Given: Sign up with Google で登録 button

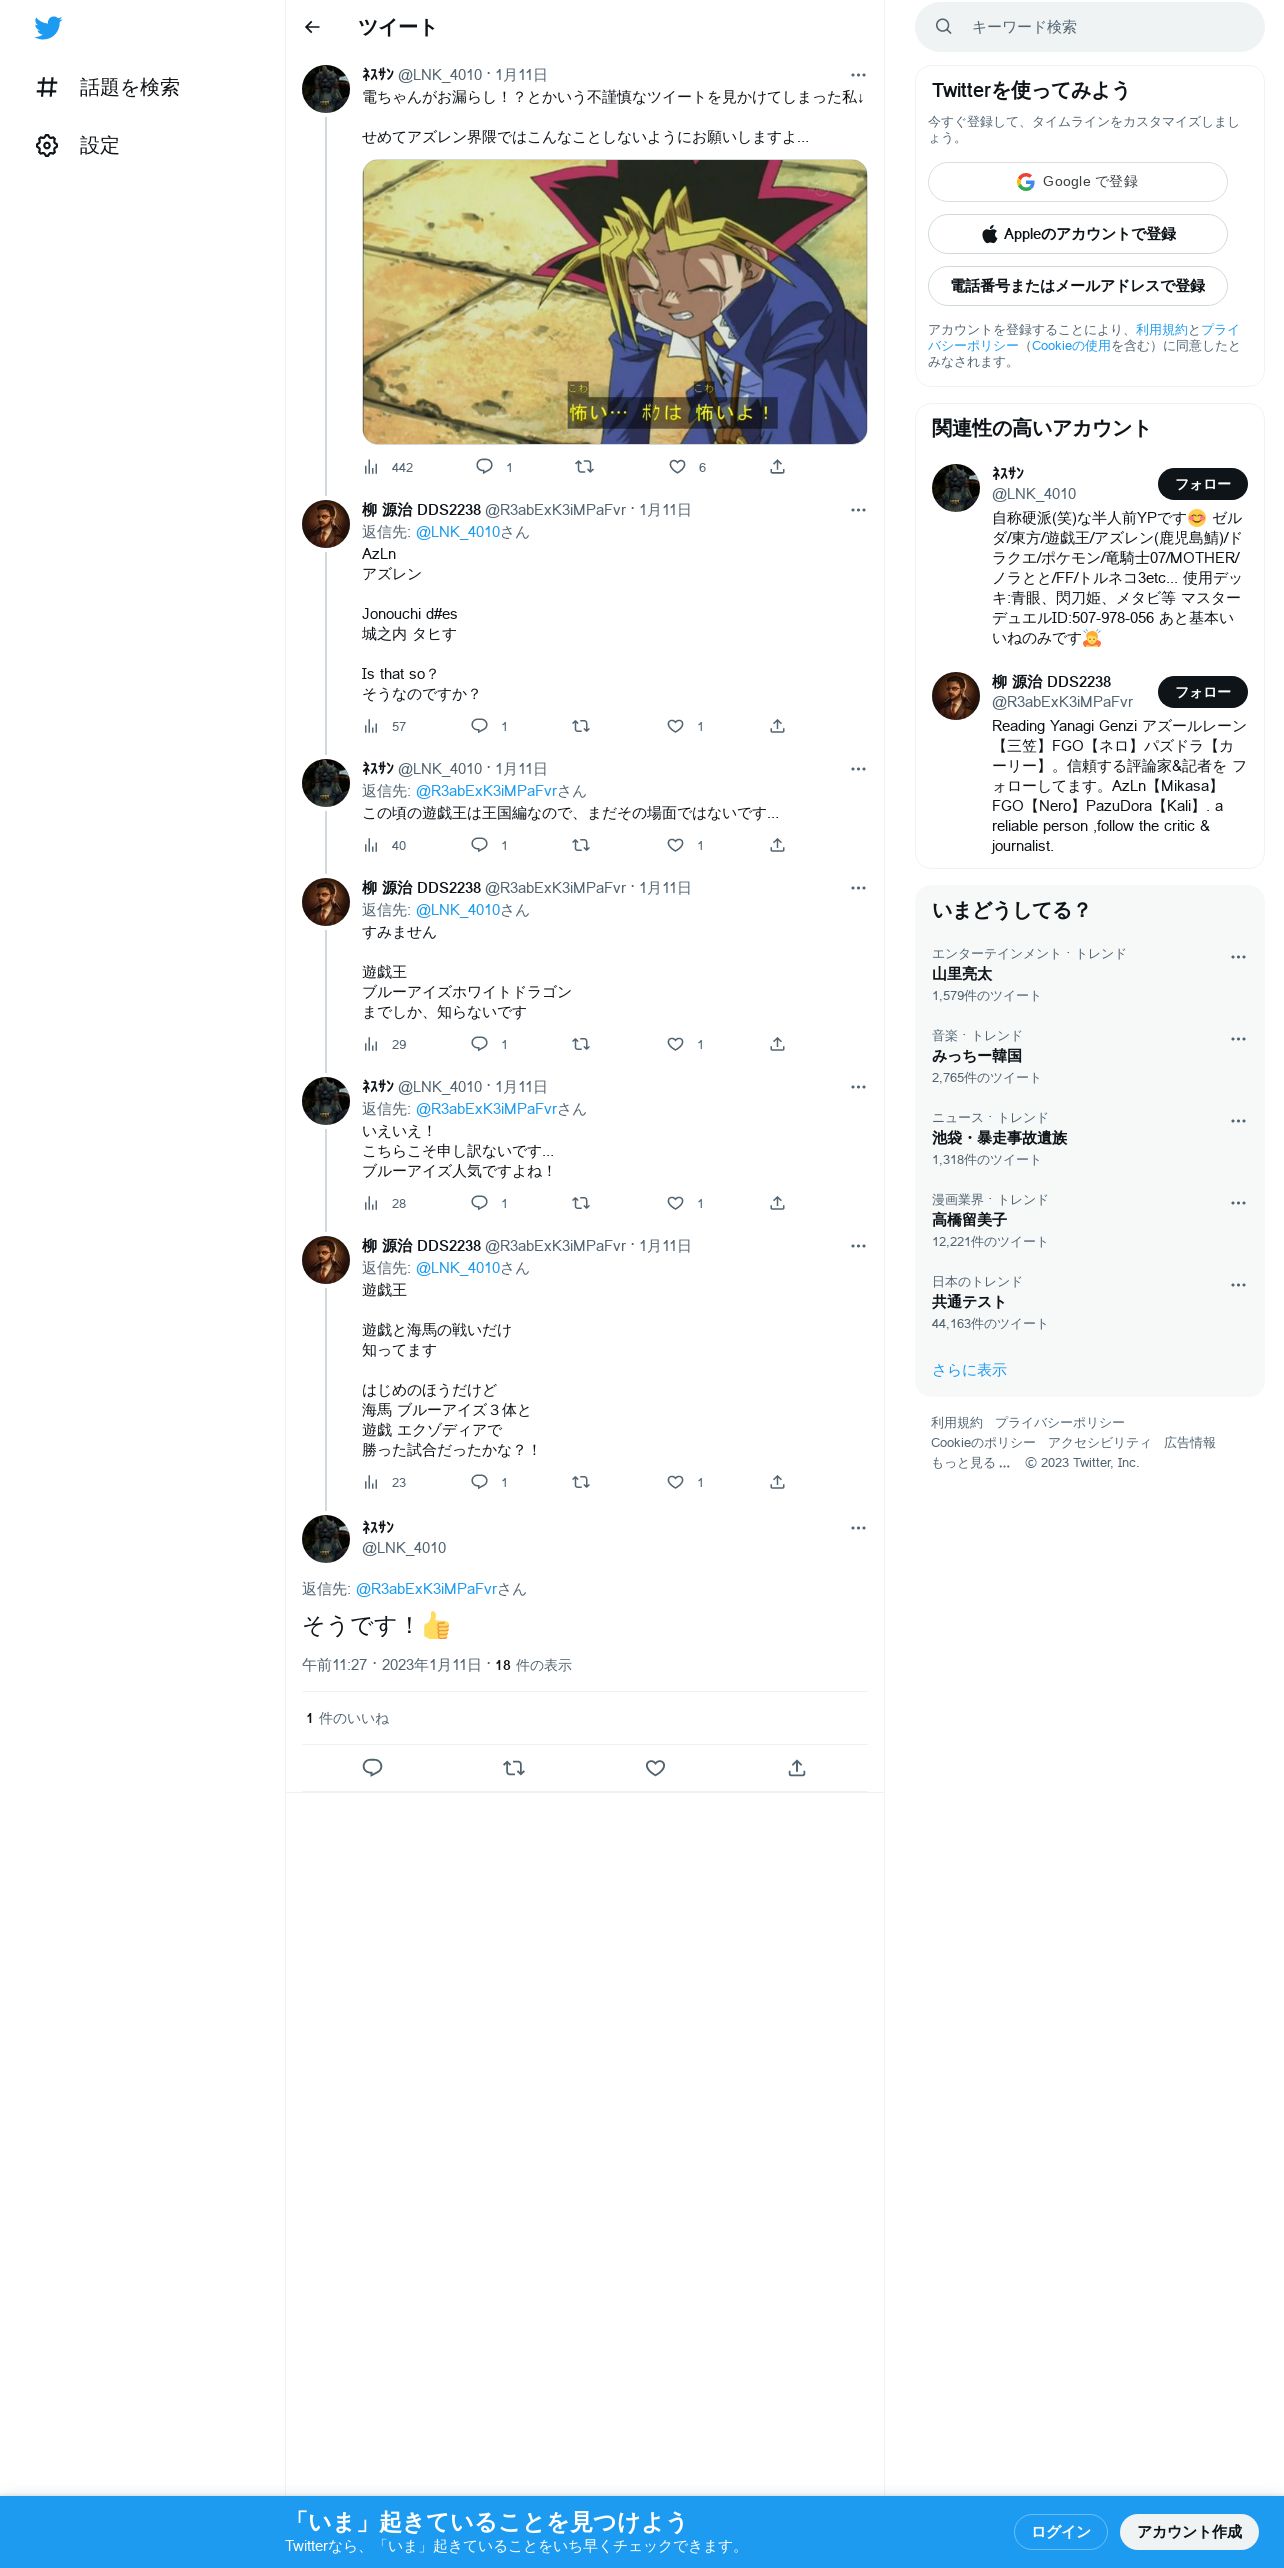Looking at the screenshot, I should point(1078,182).
